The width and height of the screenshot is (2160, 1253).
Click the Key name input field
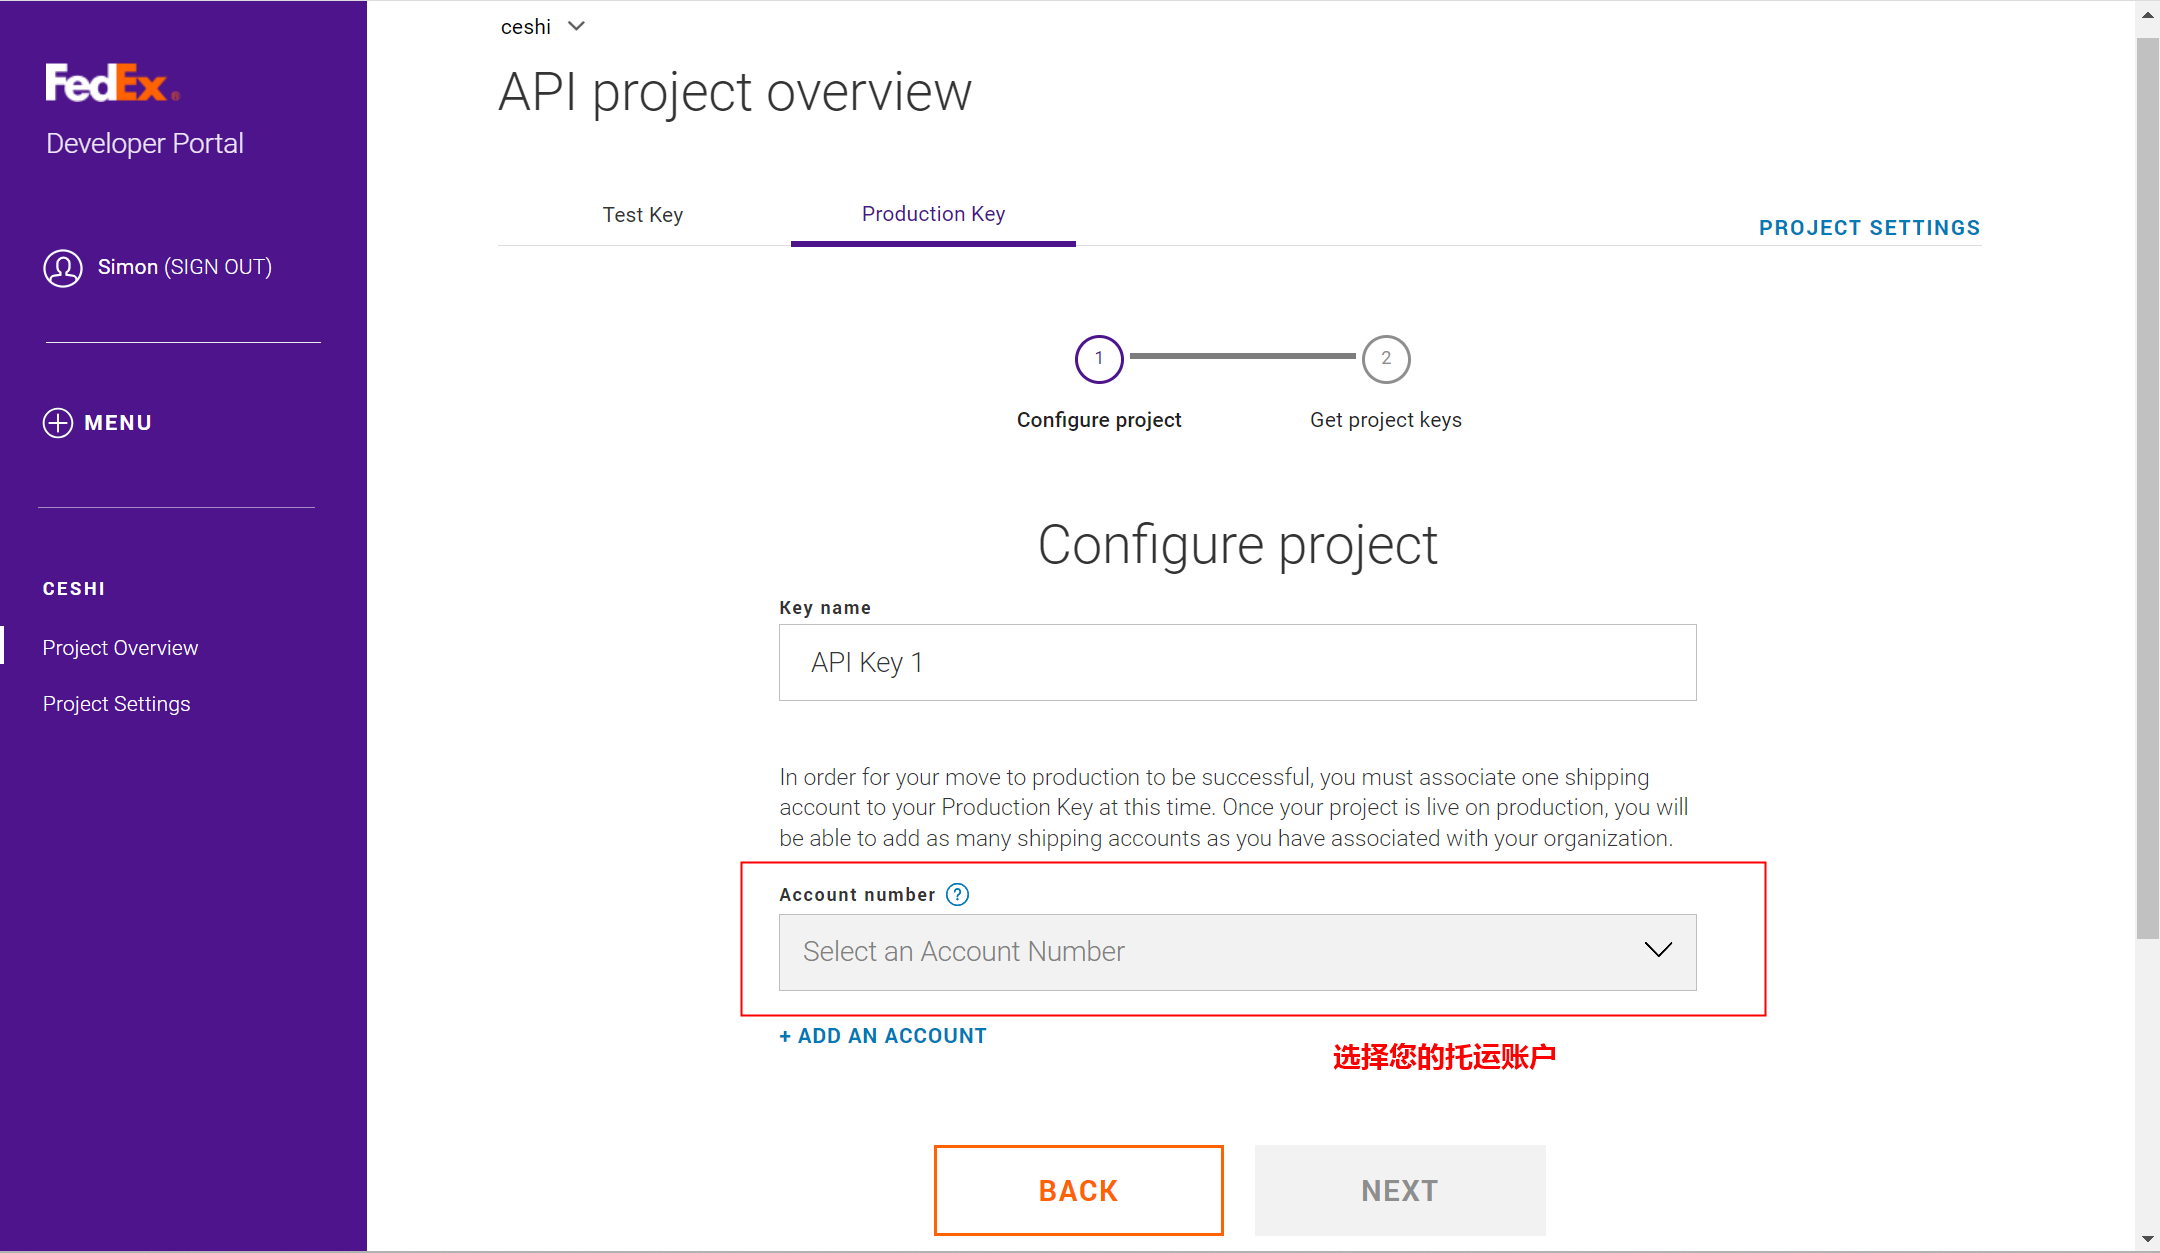(x=1236, y=663)
